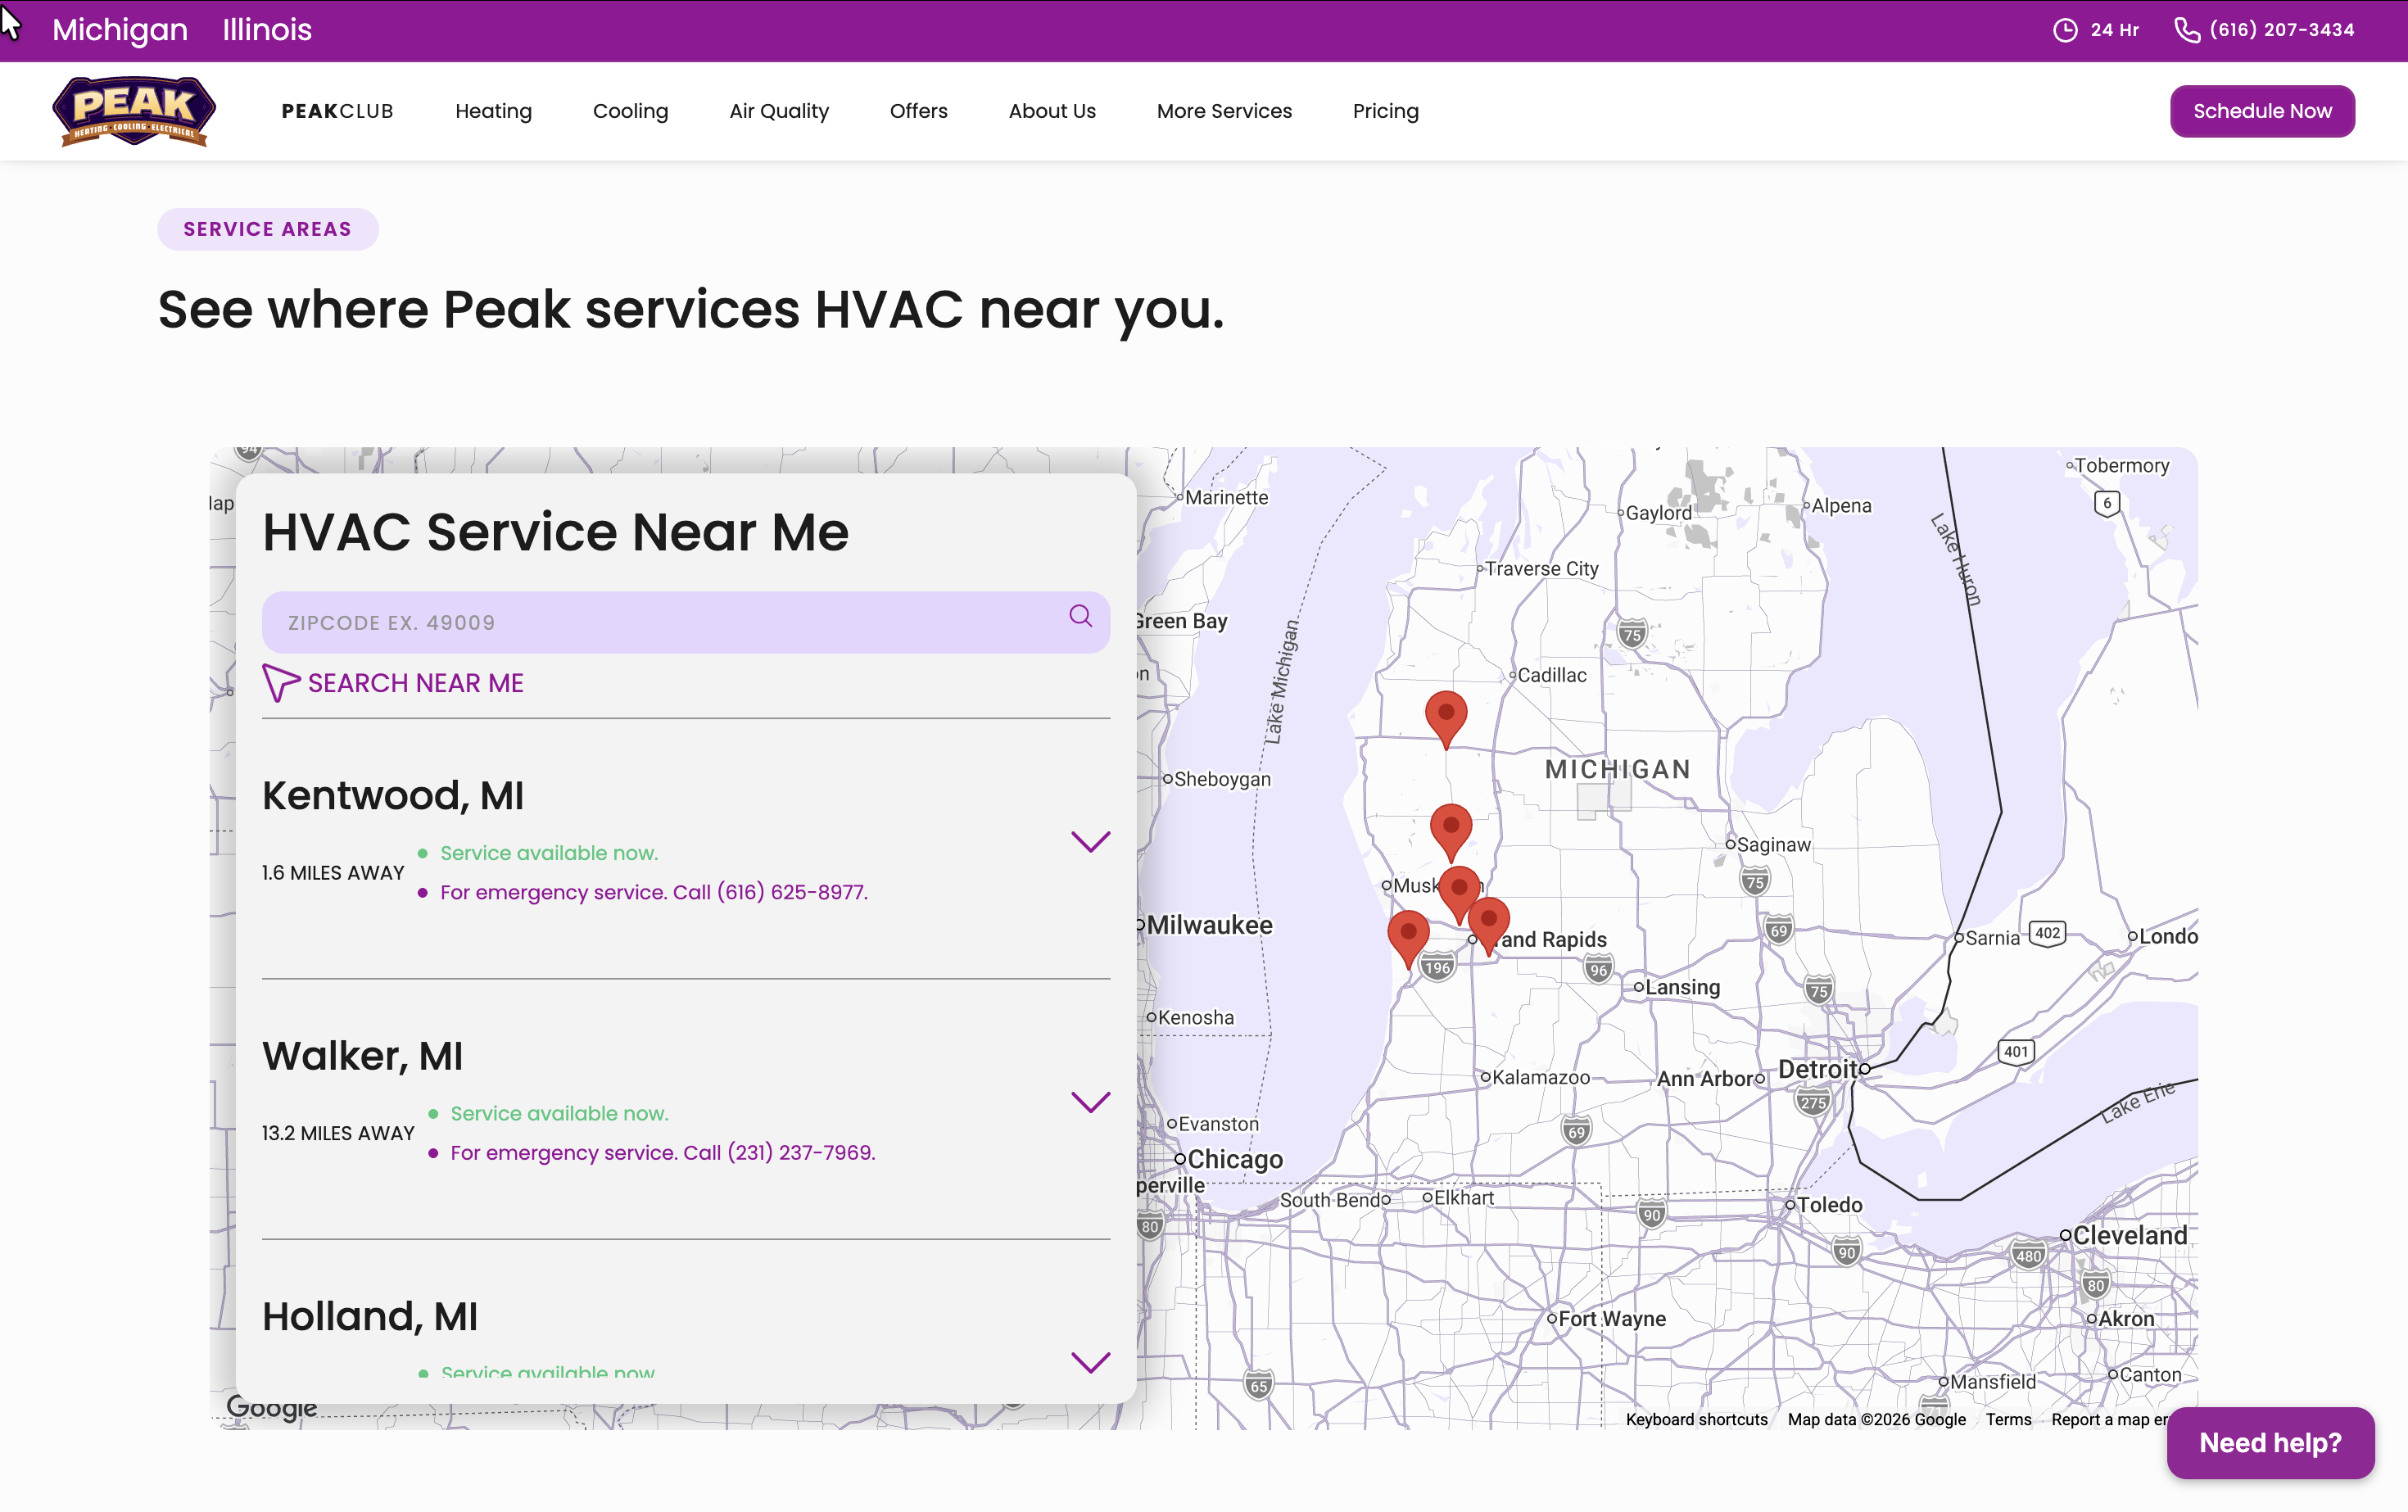
Task: Focus the zipcode search input field
Action: [686, 622]
